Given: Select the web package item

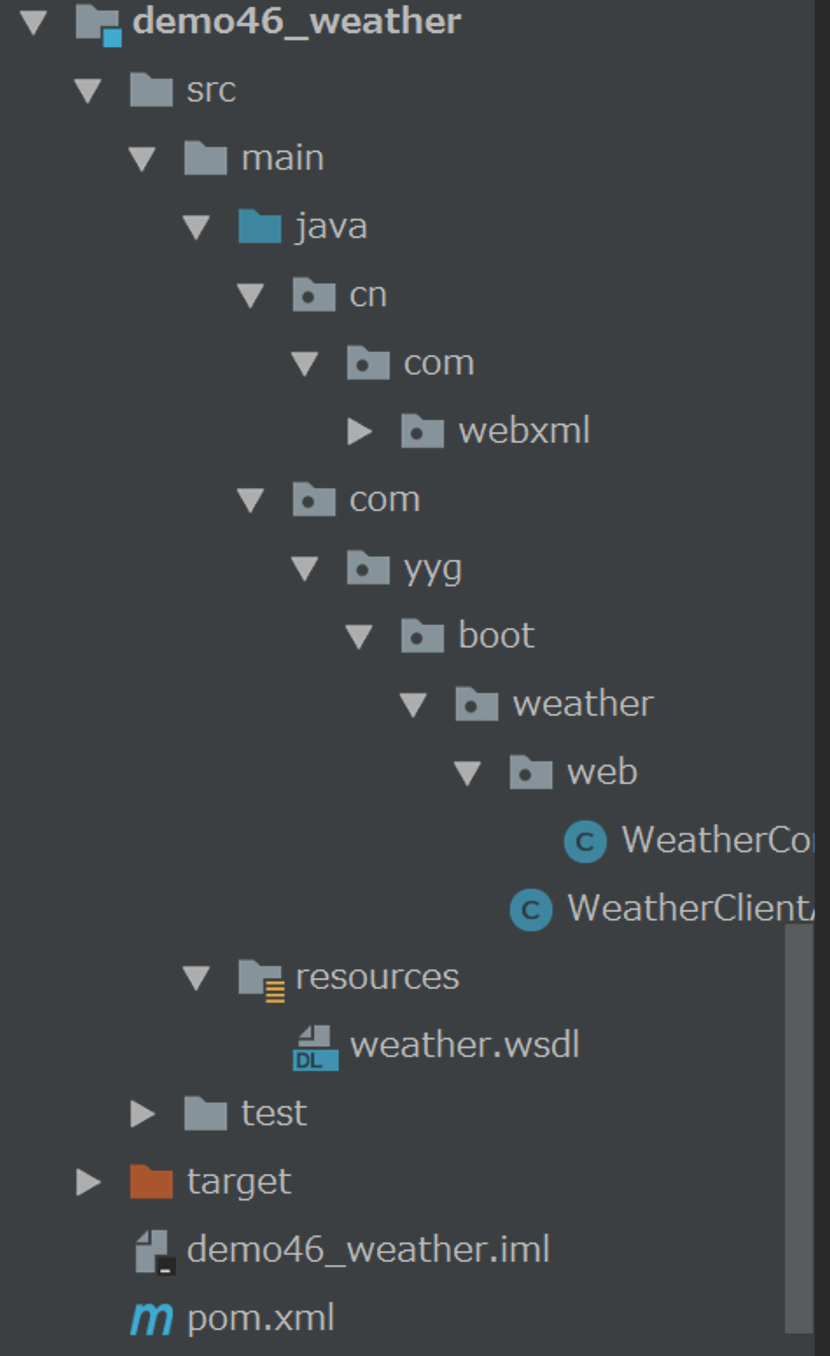Looking at the screenshot, I should (x=573, y=772).
